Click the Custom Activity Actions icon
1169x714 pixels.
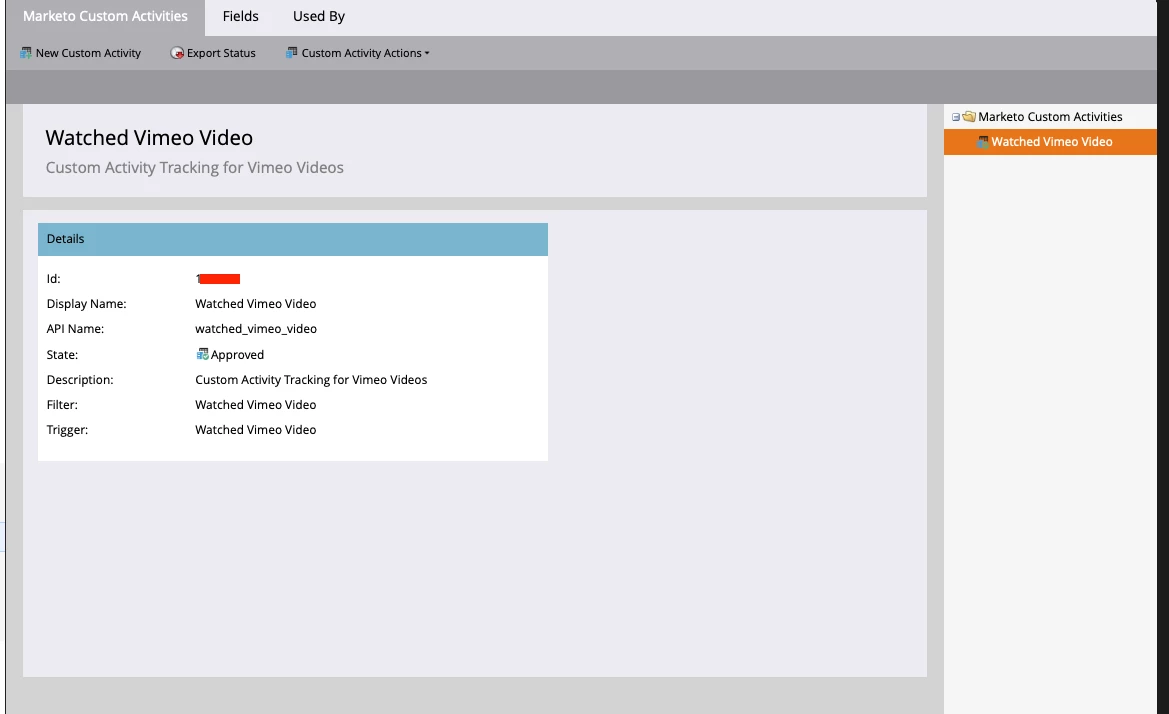[x=292, y=53]
